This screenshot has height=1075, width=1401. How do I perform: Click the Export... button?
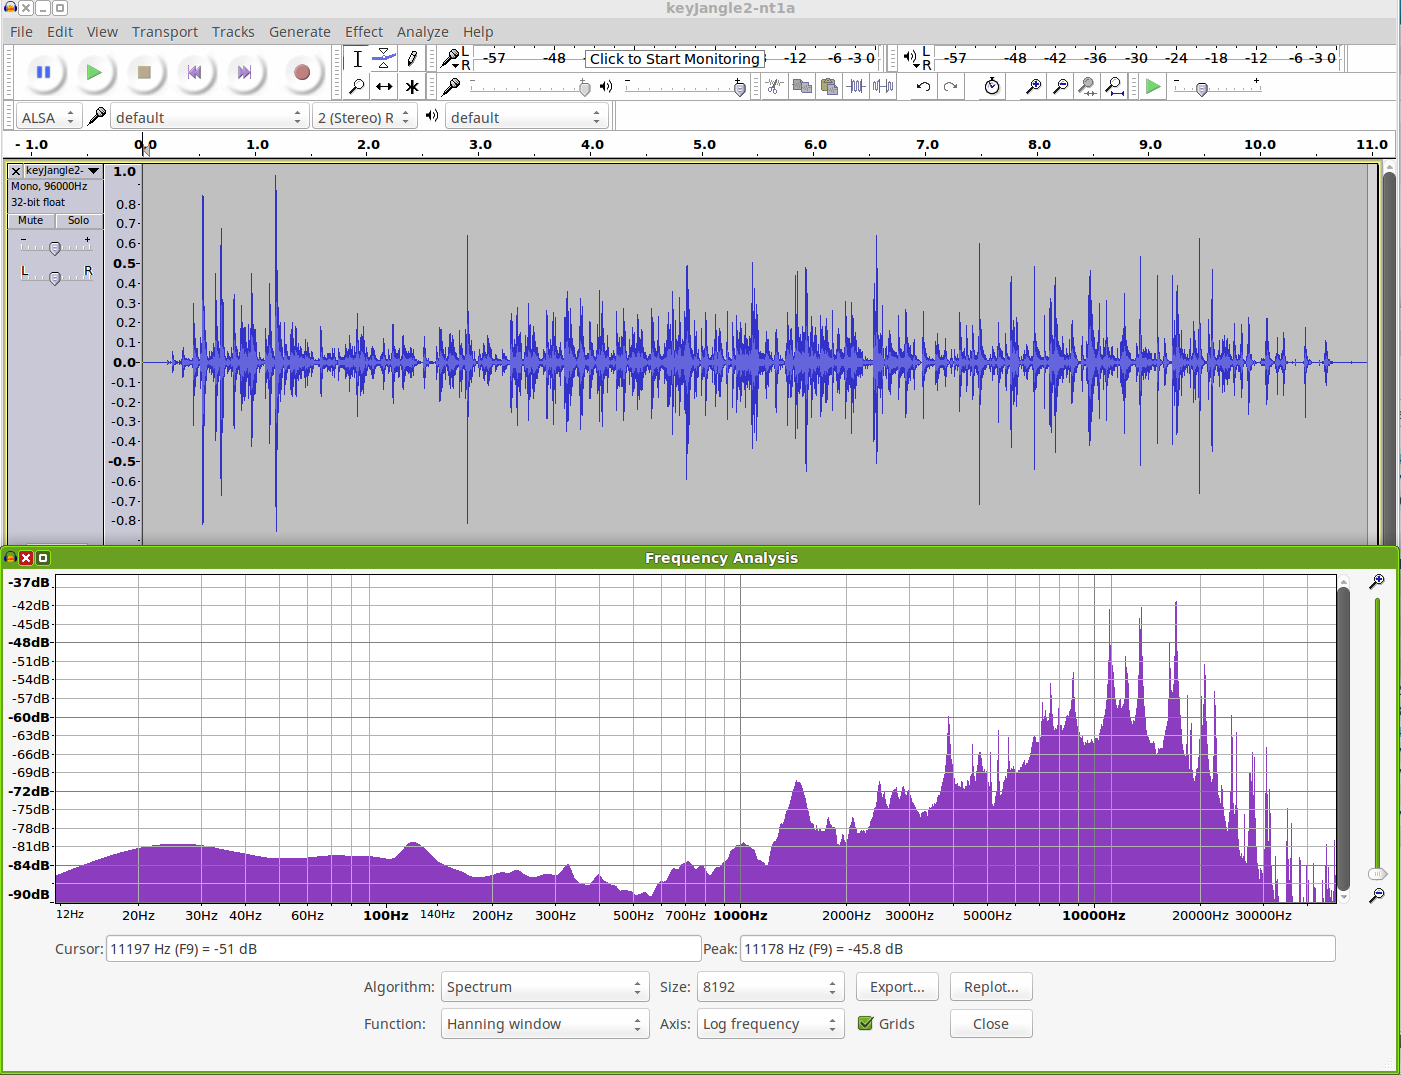pos(897,987)
